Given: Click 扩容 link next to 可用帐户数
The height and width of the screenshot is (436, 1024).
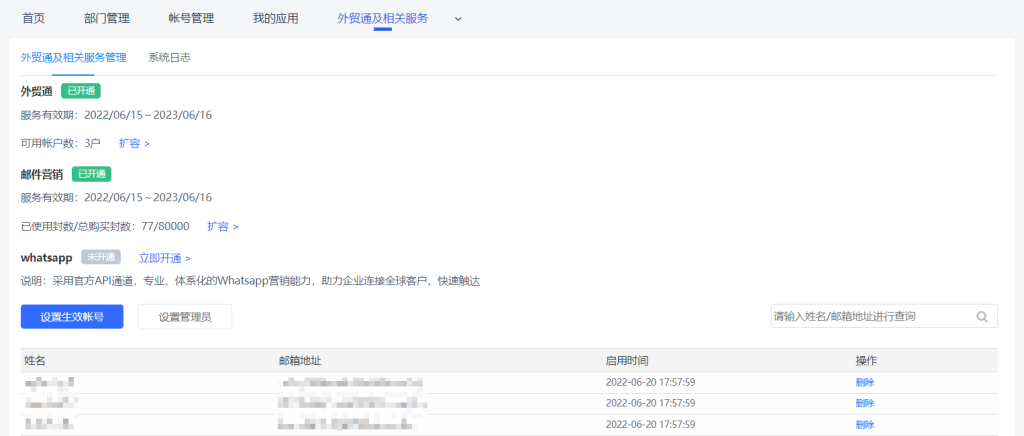Looking at the screenshot, I should 134,143.
